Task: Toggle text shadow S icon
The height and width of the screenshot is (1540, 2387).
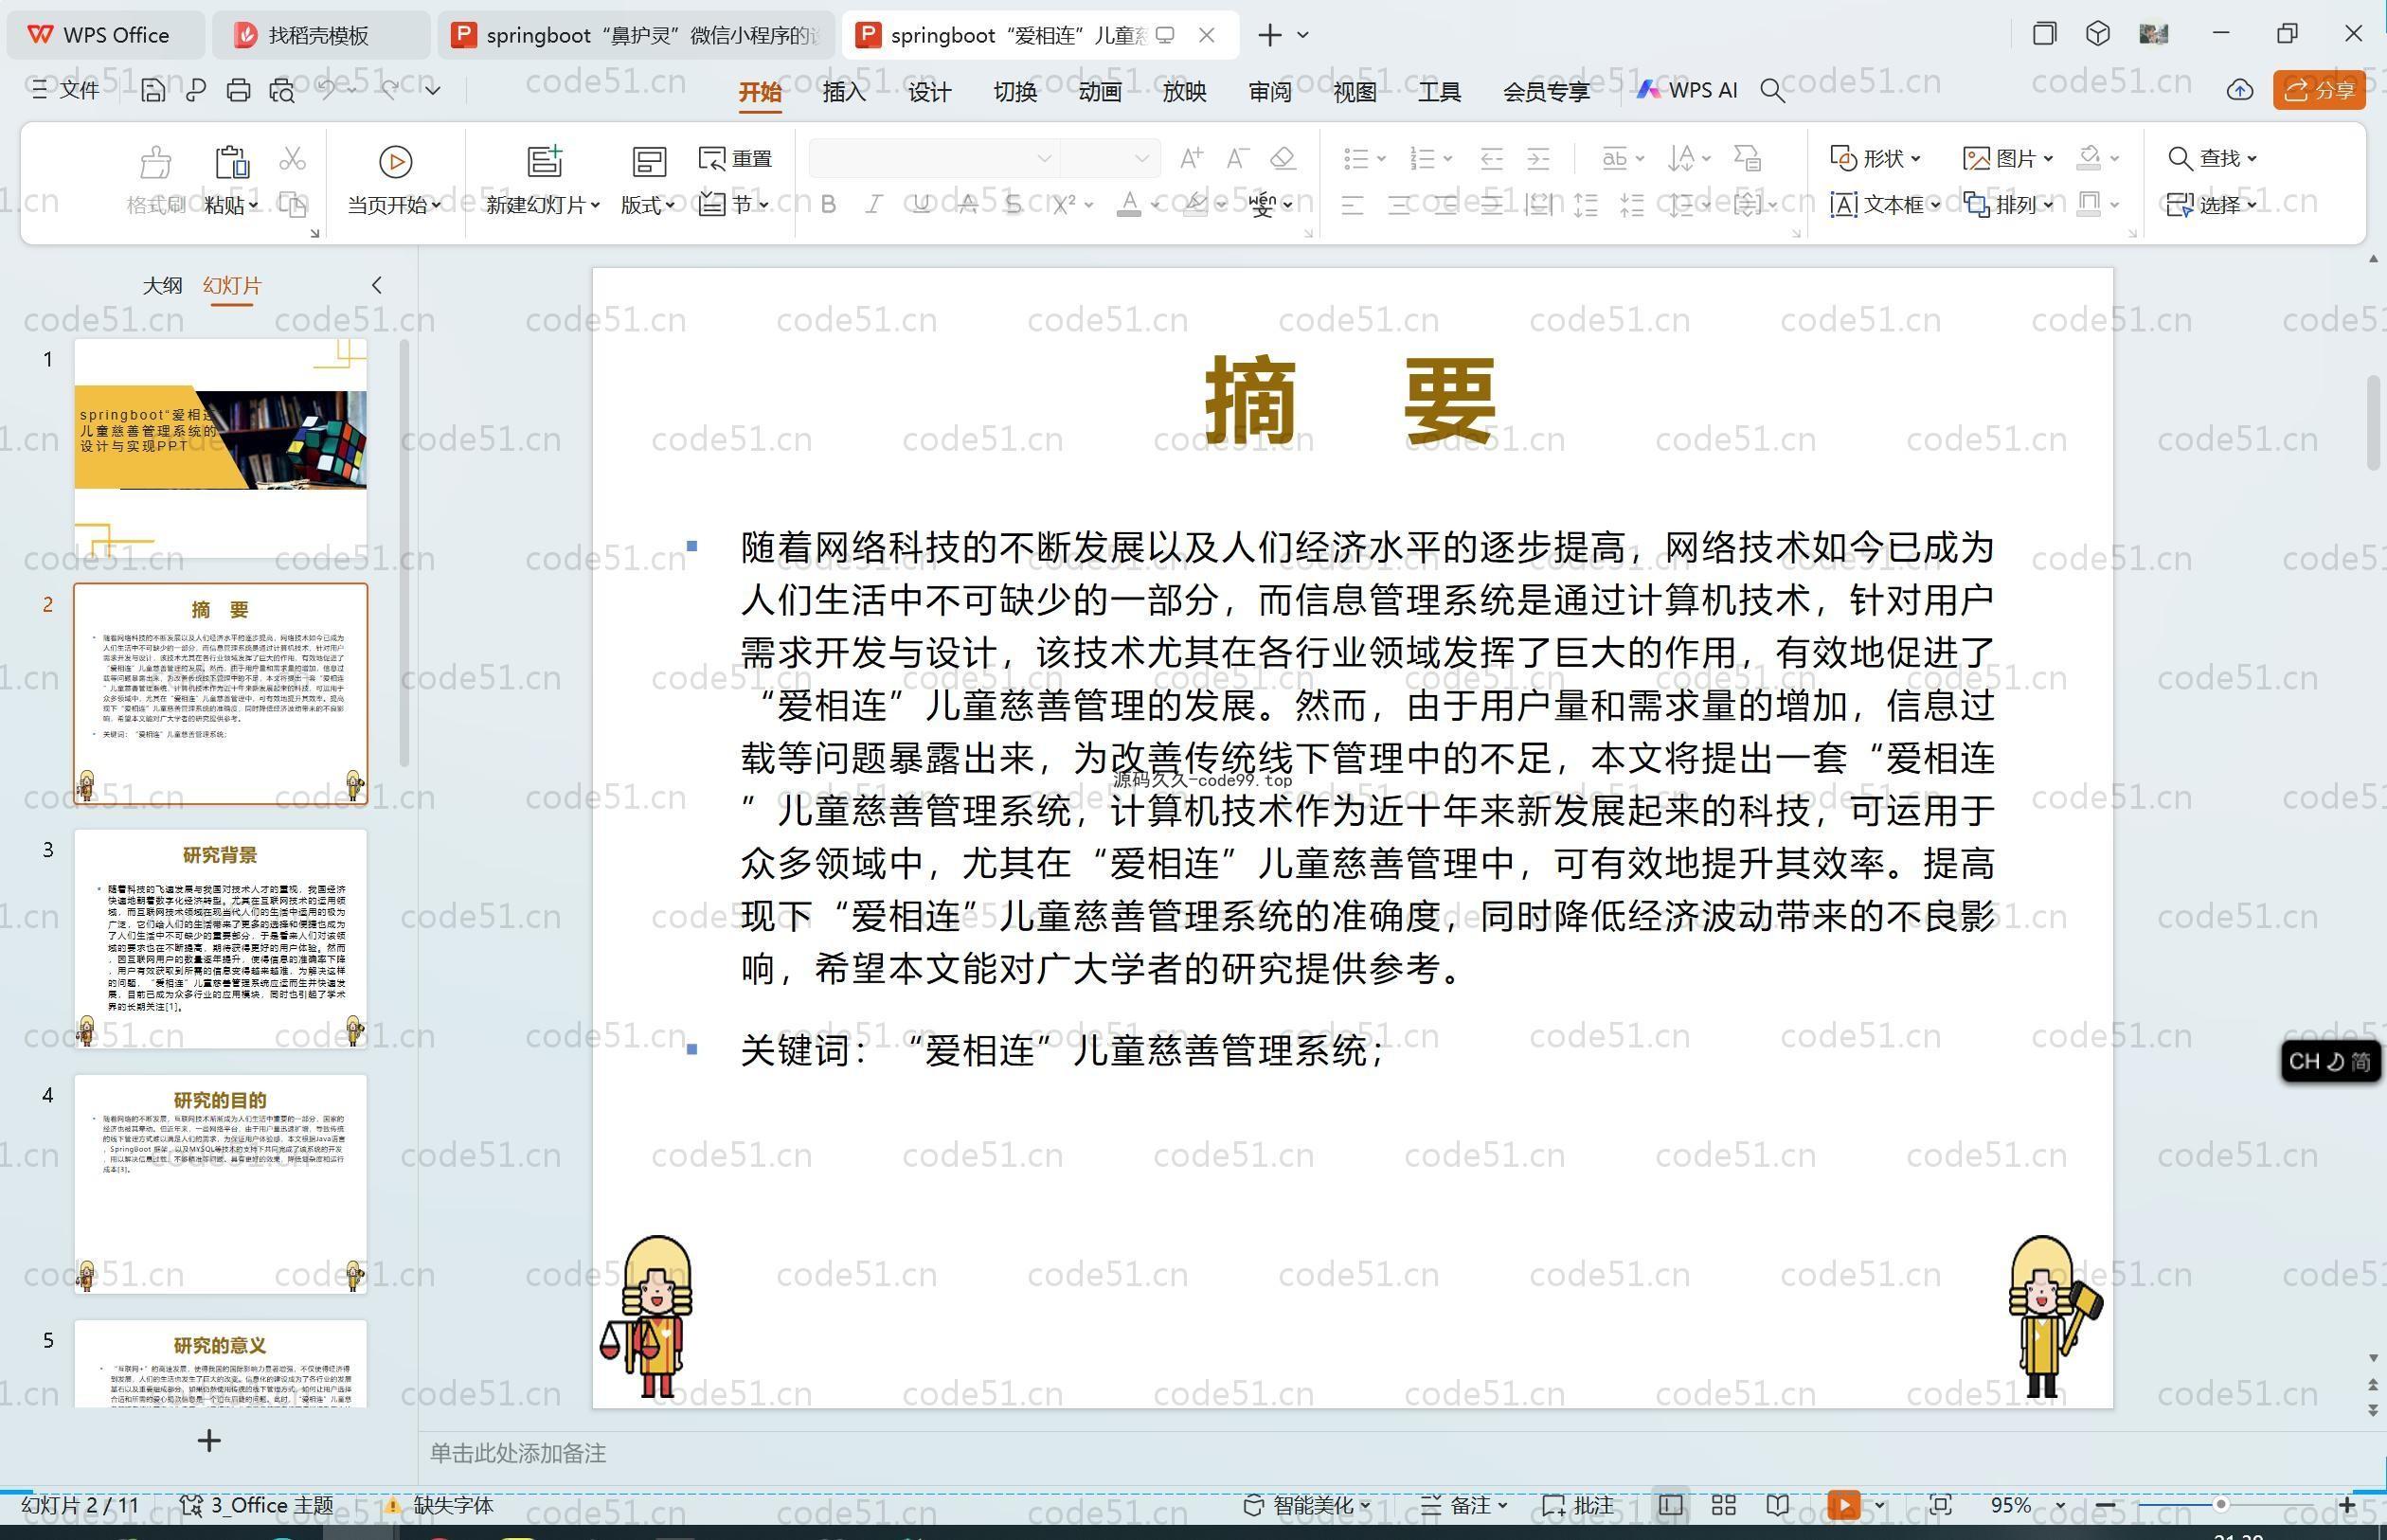Action: tap(1013, 205)
